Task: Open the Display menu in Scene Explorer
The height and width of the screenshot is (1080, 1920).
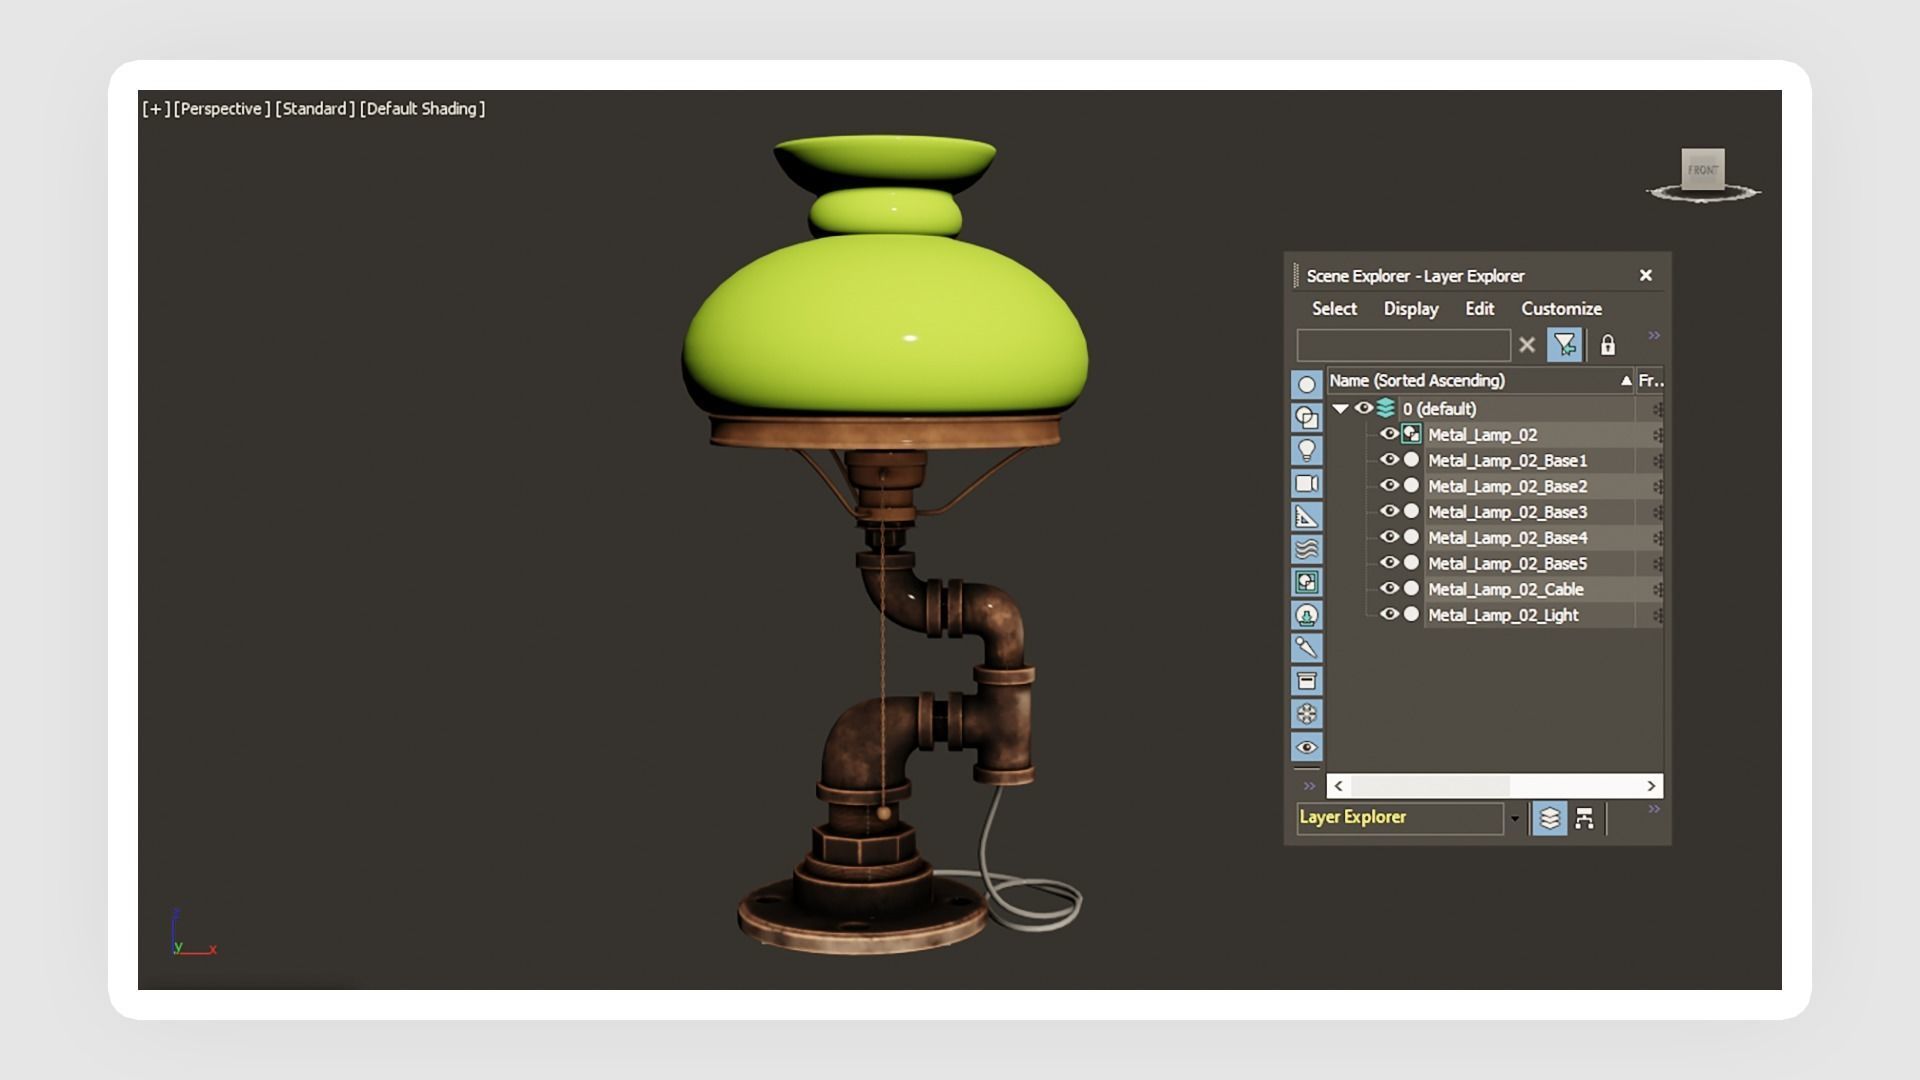Action: [x=1410, y=309]
